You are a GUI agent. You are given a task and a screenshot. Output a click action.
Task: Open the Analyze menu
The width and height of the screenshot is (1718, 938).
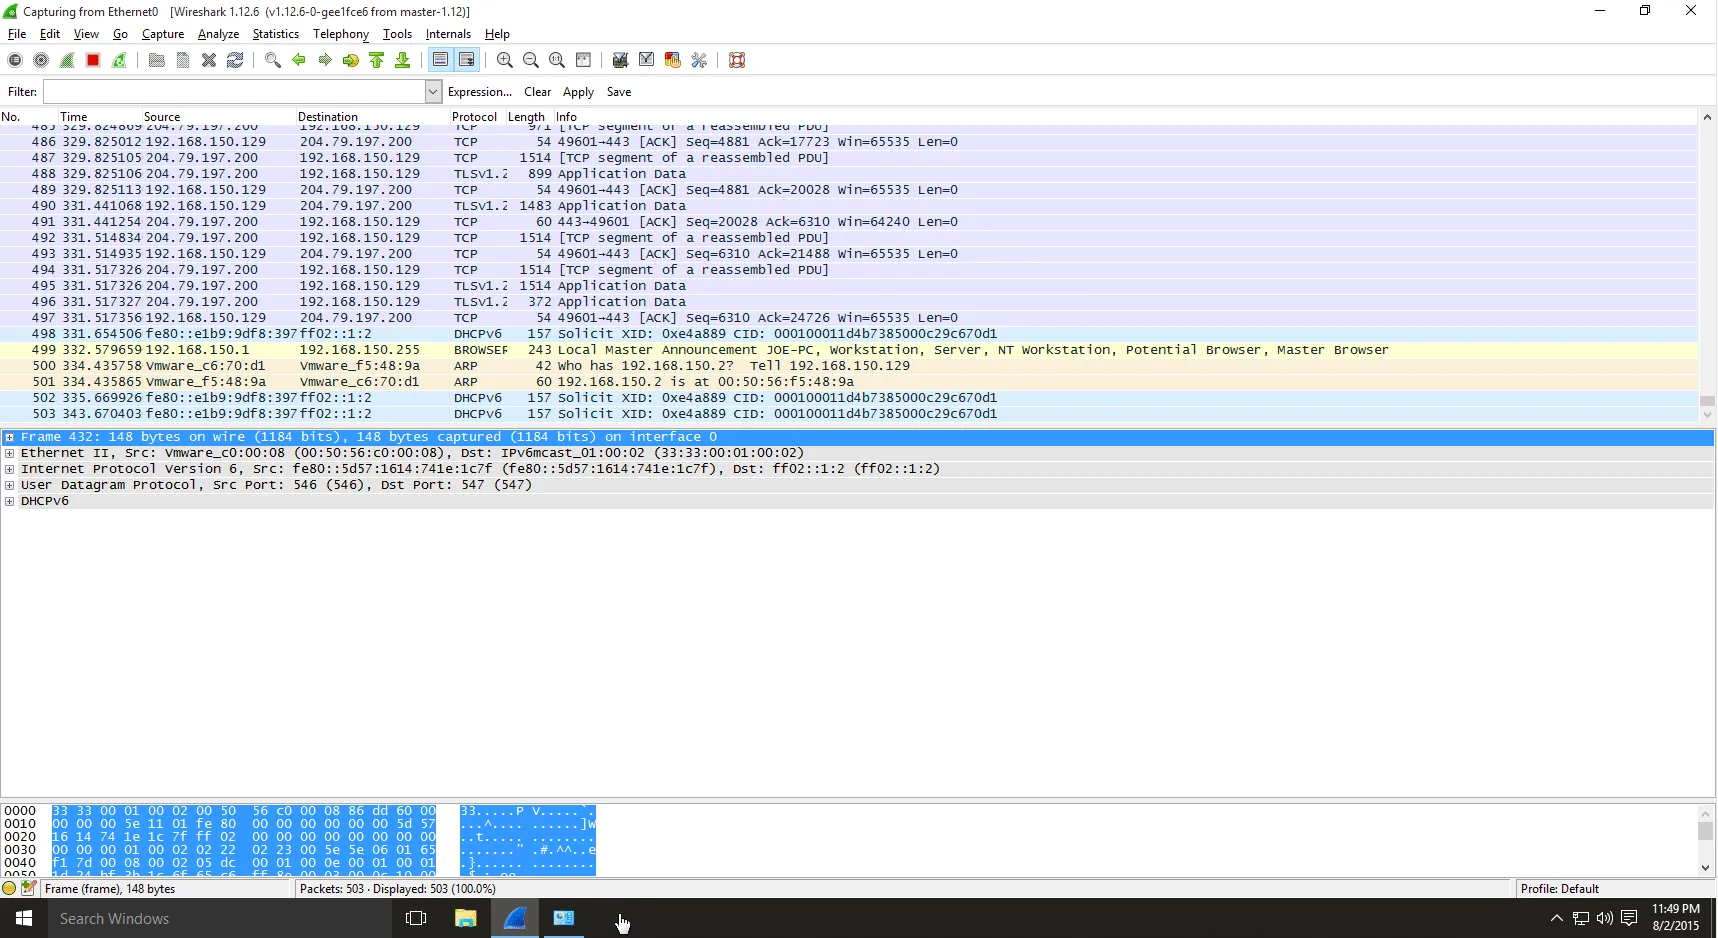[218, 34]
